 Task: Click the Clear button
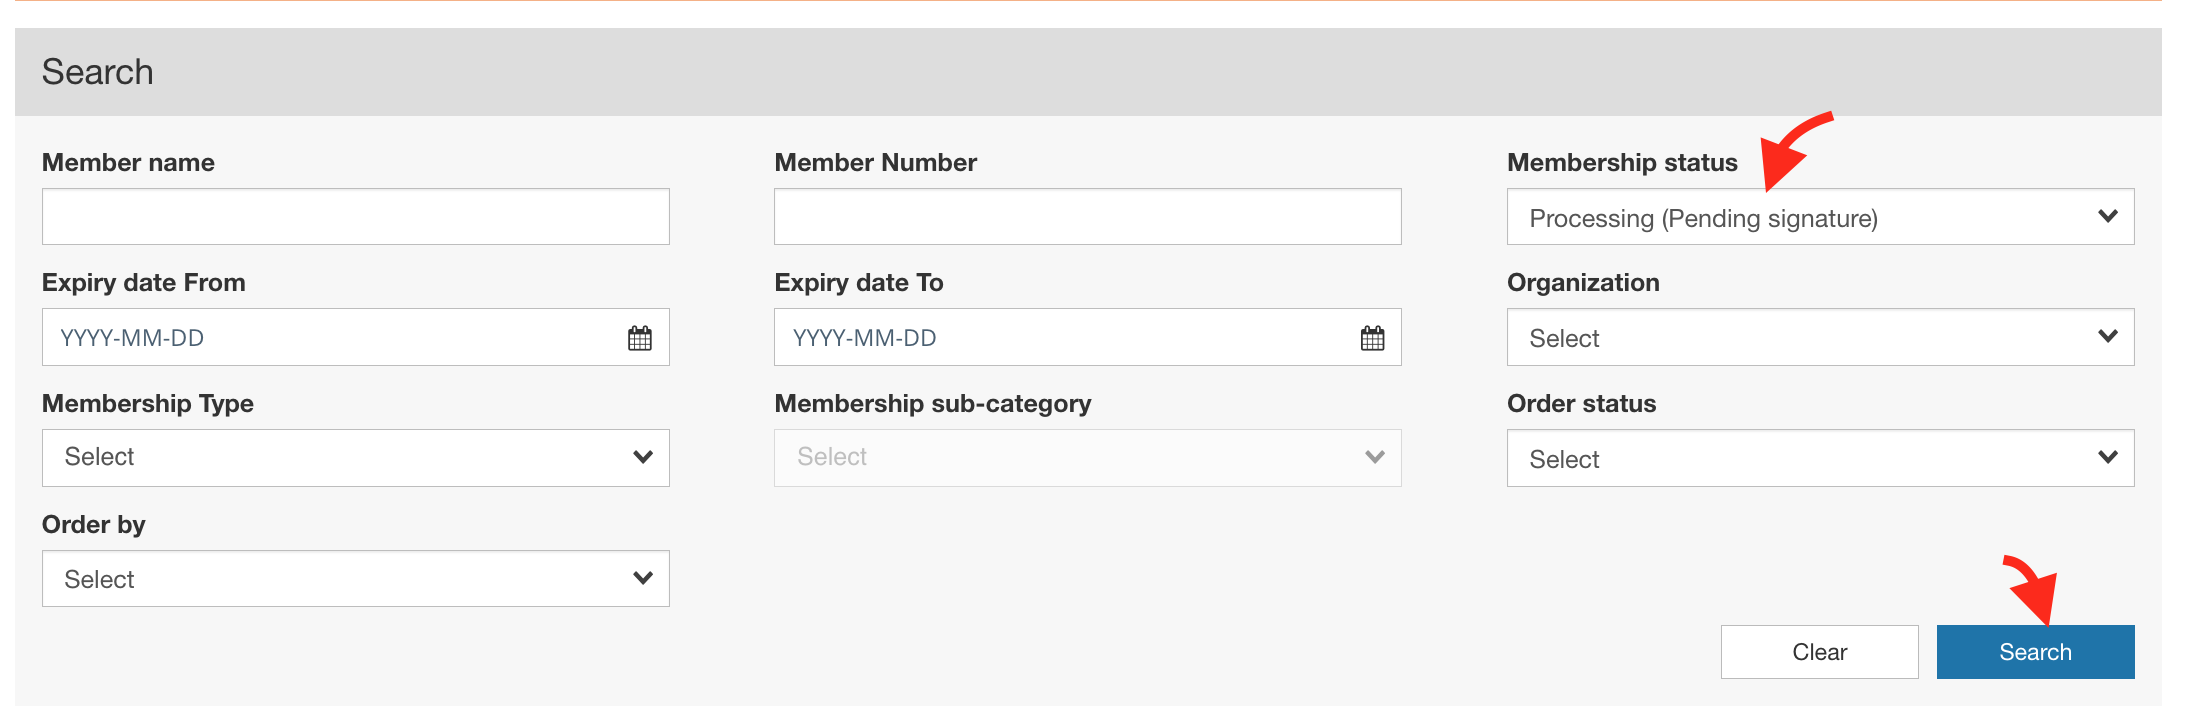point(1819,652)
